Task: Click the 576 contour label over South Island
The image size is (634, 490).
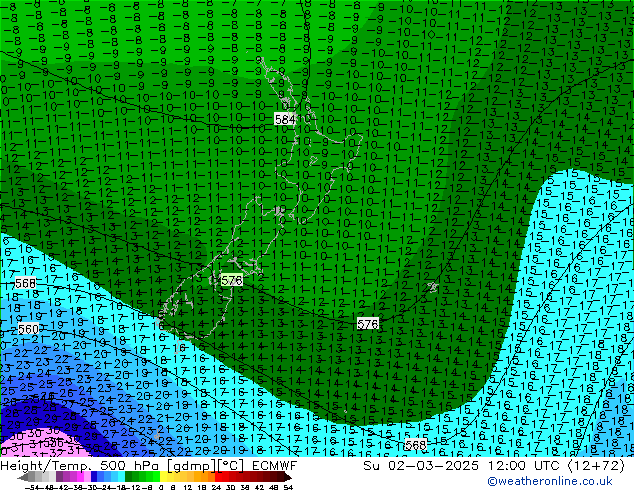Action: [x=232, y=280]
